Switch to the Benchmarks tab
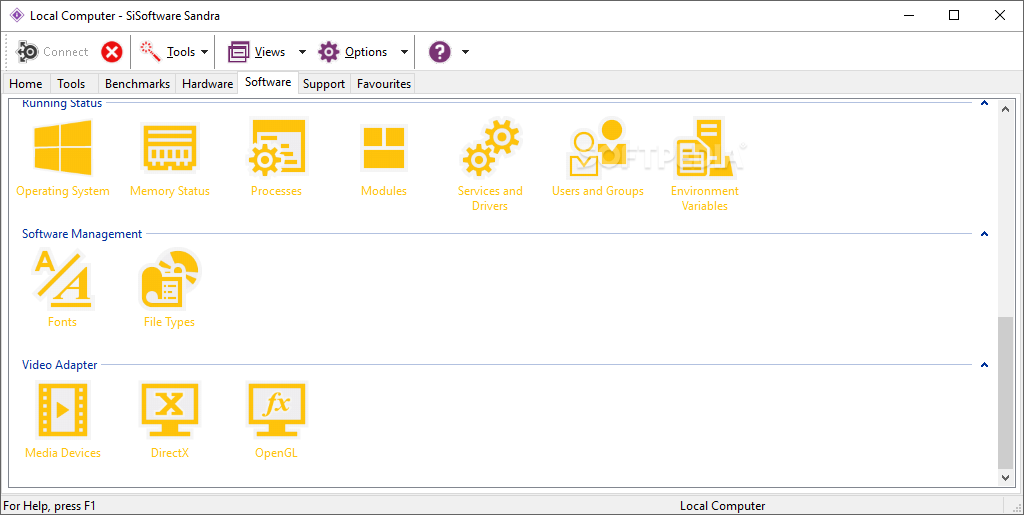 [137, 84]
